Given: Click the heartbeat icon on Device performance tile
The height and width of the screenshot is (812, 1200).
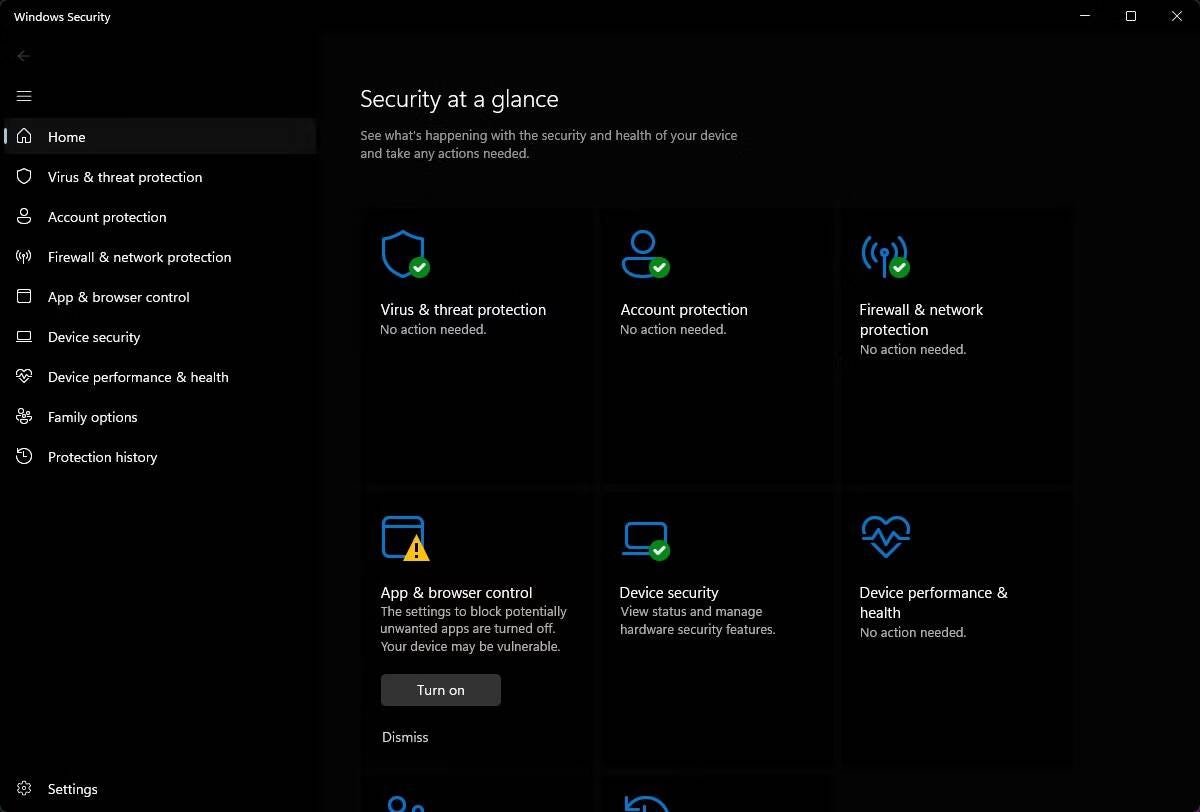Looking at the screenshot, I should point(884,536).
